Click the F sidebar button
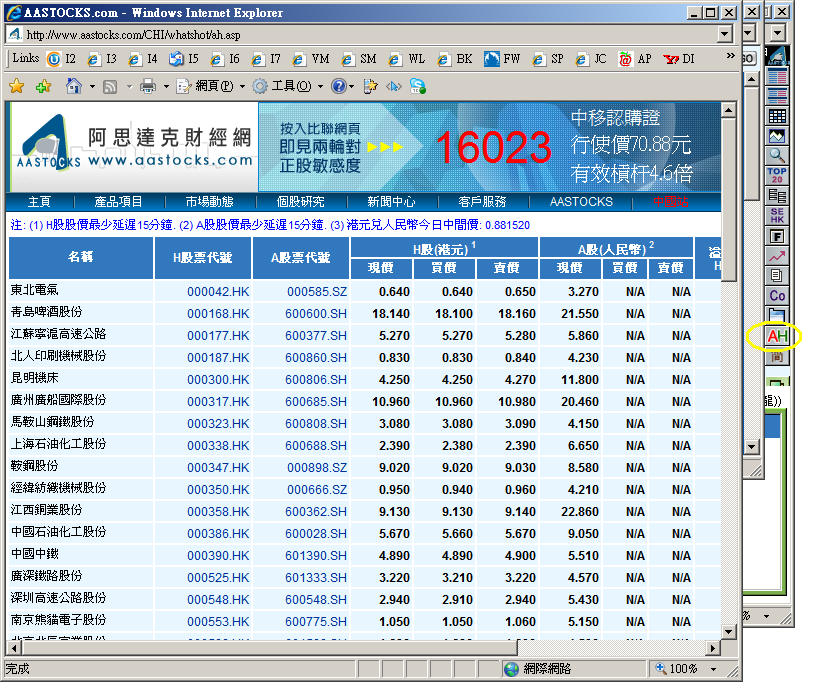Viewport: 821px width, 686px height. click(x=777, y=236)
